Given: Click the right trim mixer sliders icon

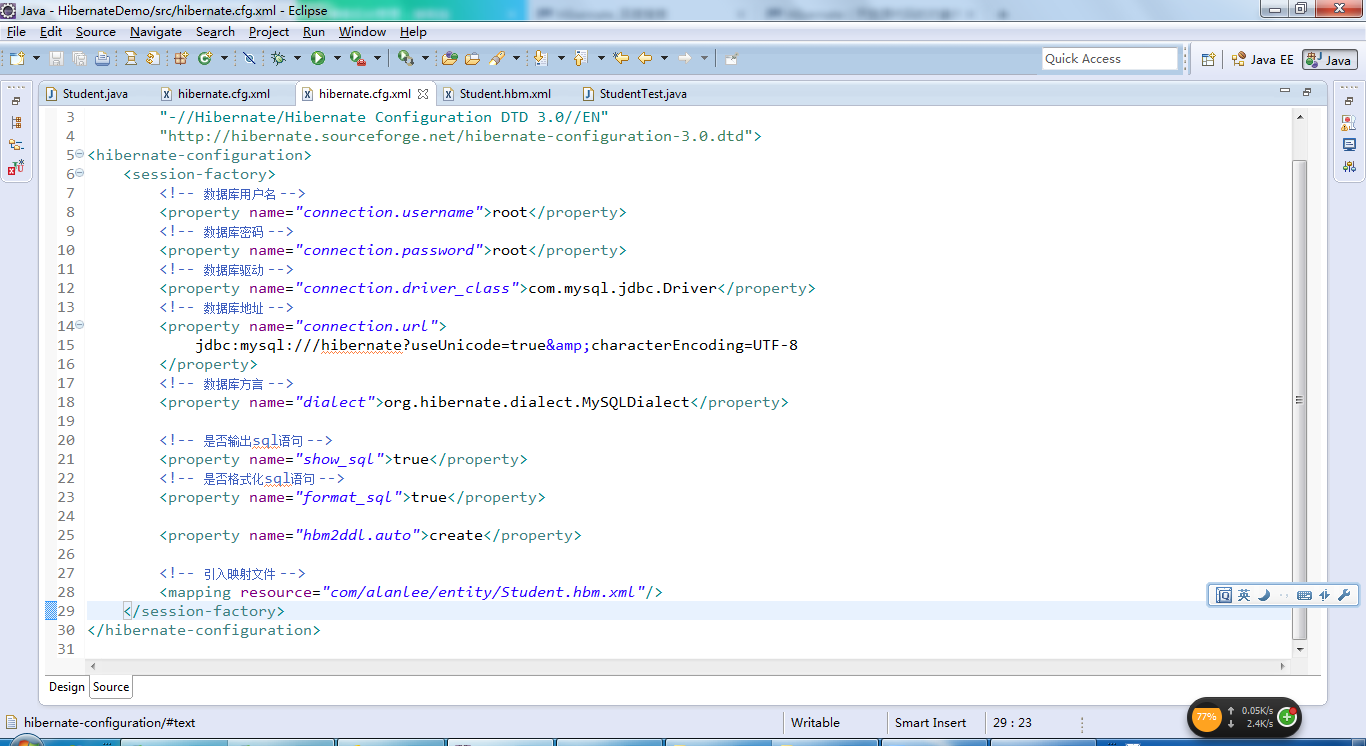Looking at the screenshot, I should pos(1349,167).
